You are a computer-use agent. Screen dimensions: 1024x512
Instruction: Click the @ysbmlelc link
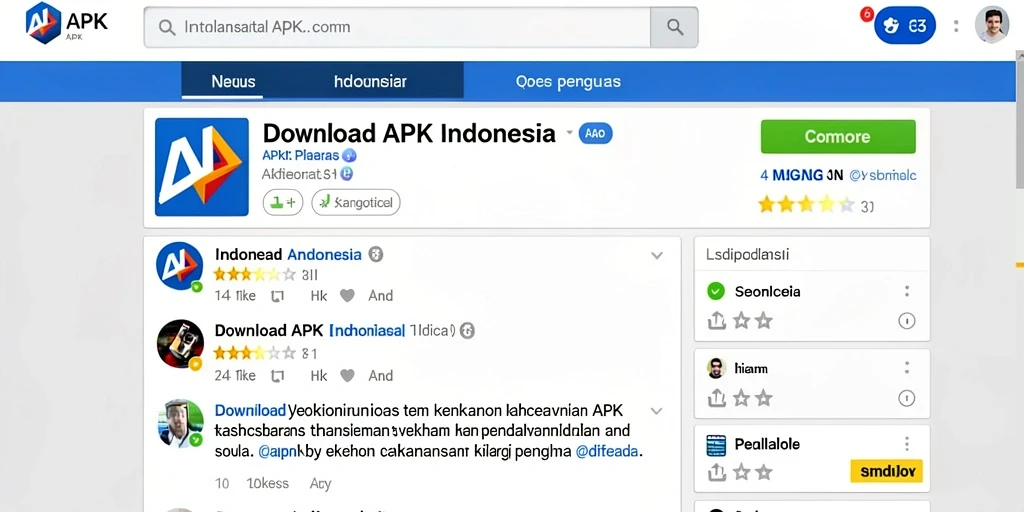[882, 175]
